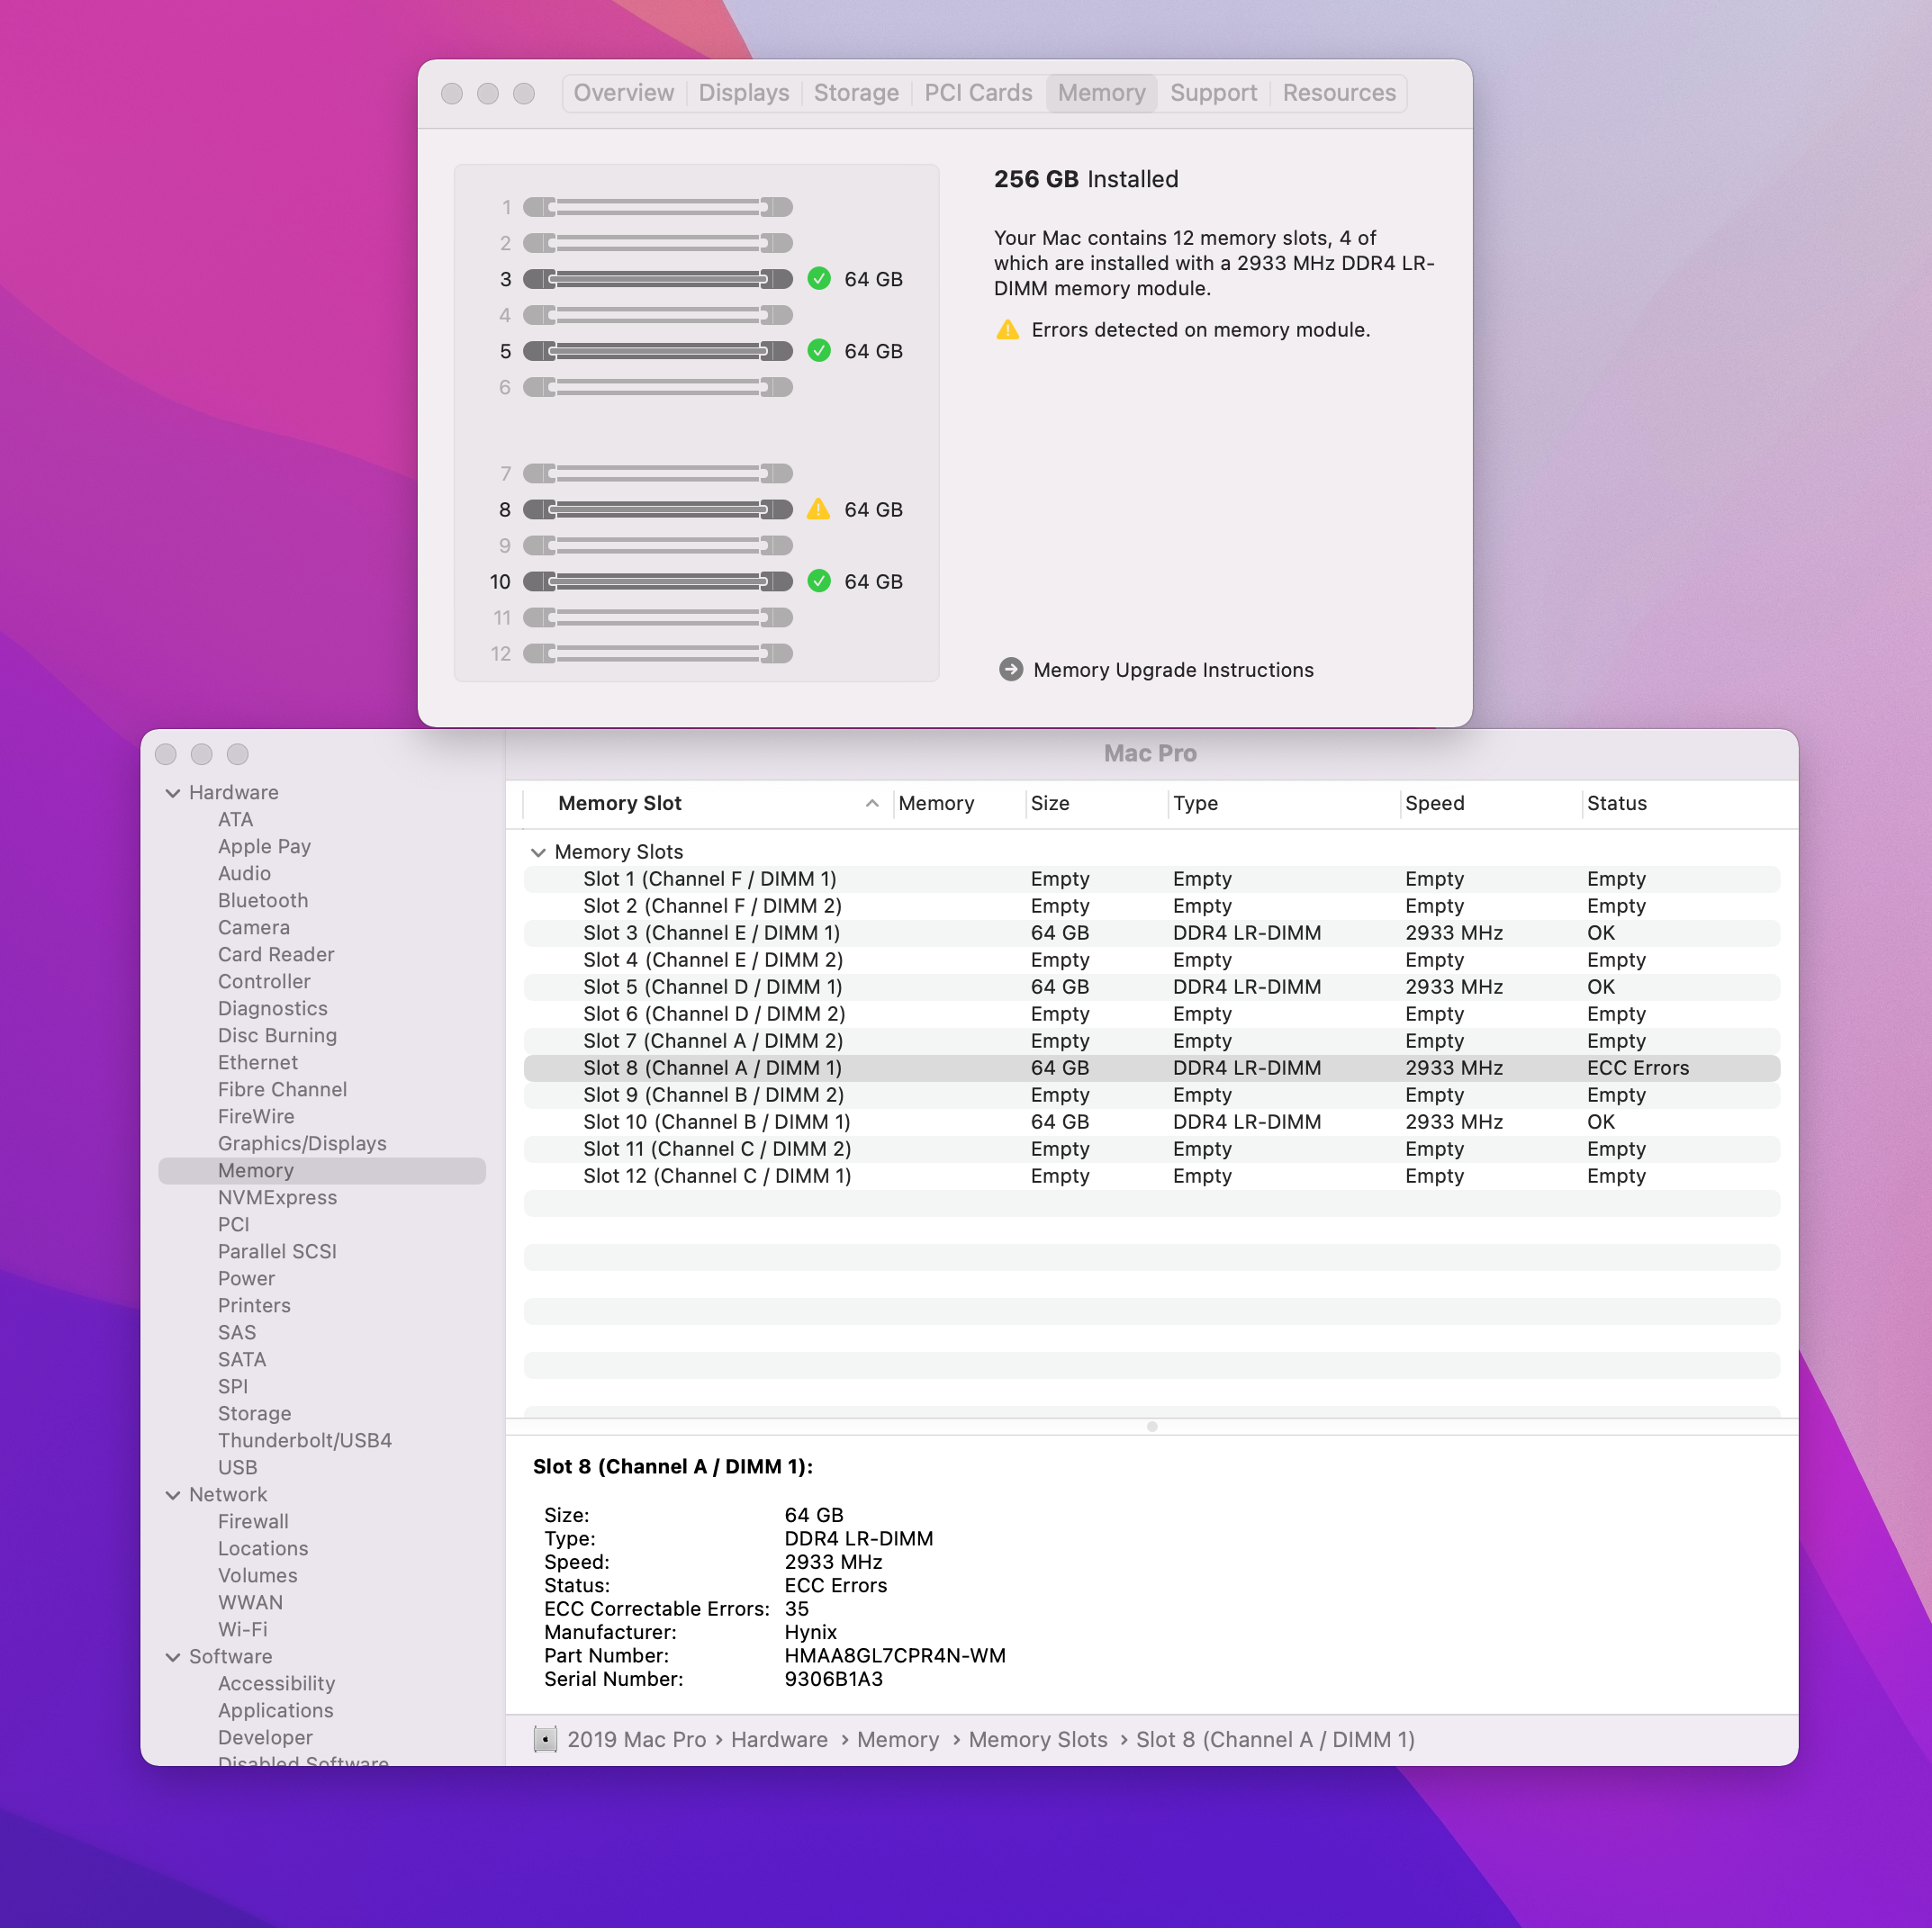Click the green checkmark beside slot 10
The image size is (1932, 1928).
click(818, 581)
